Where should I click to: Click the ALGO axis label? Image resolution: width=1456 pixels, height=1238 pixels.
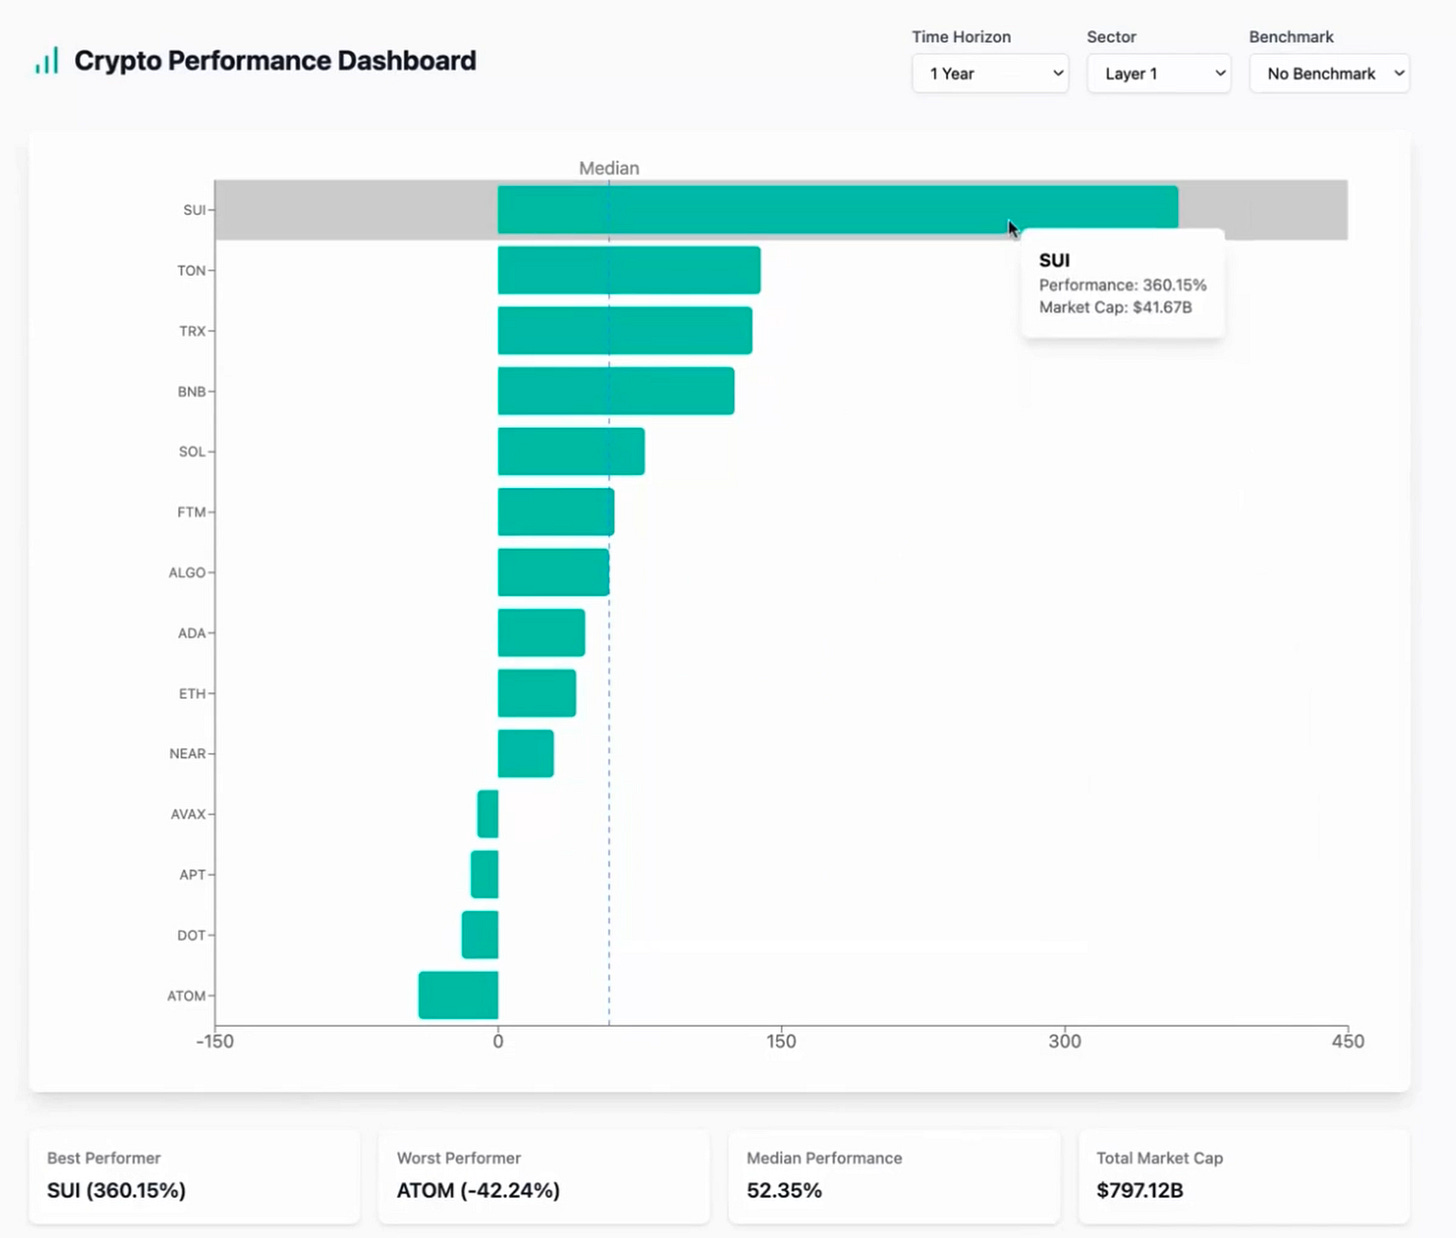pyautogui.click(x=187, y=572)
